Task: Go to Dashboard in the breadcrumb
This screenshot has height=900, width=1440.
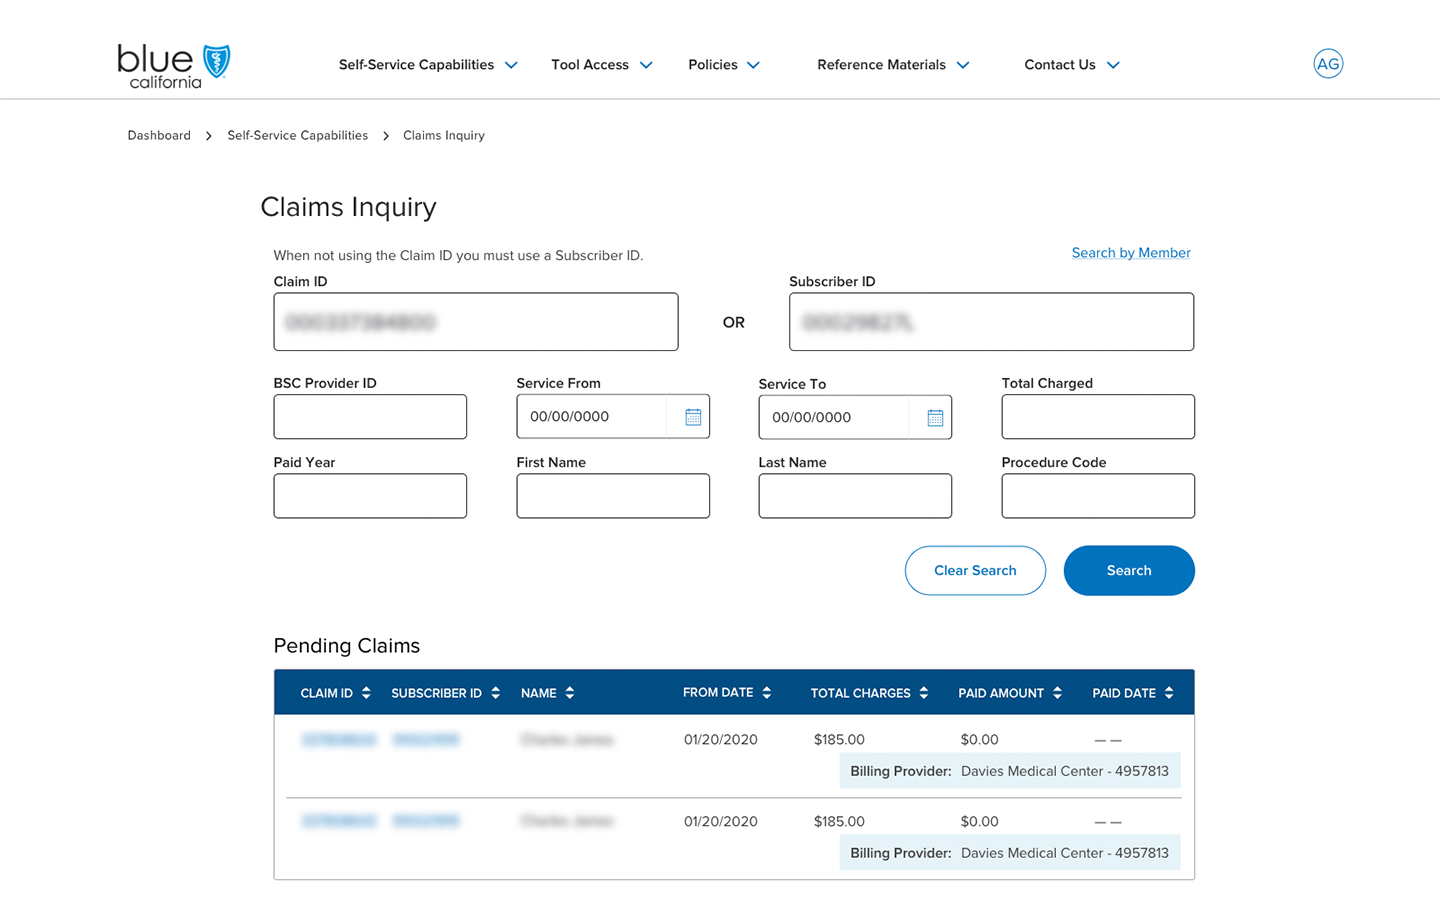Action: tap(159, 136)
